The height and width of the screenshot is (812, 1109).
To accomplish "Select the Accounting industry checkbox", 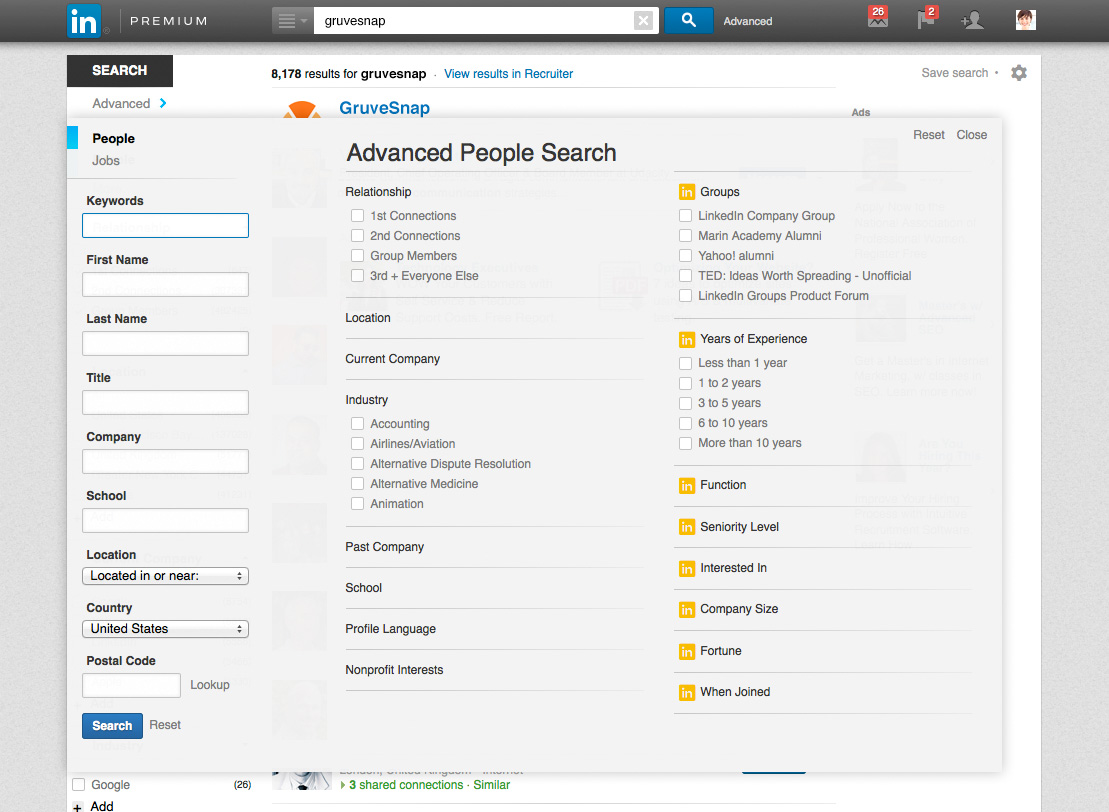I will (x=357, y=424).
